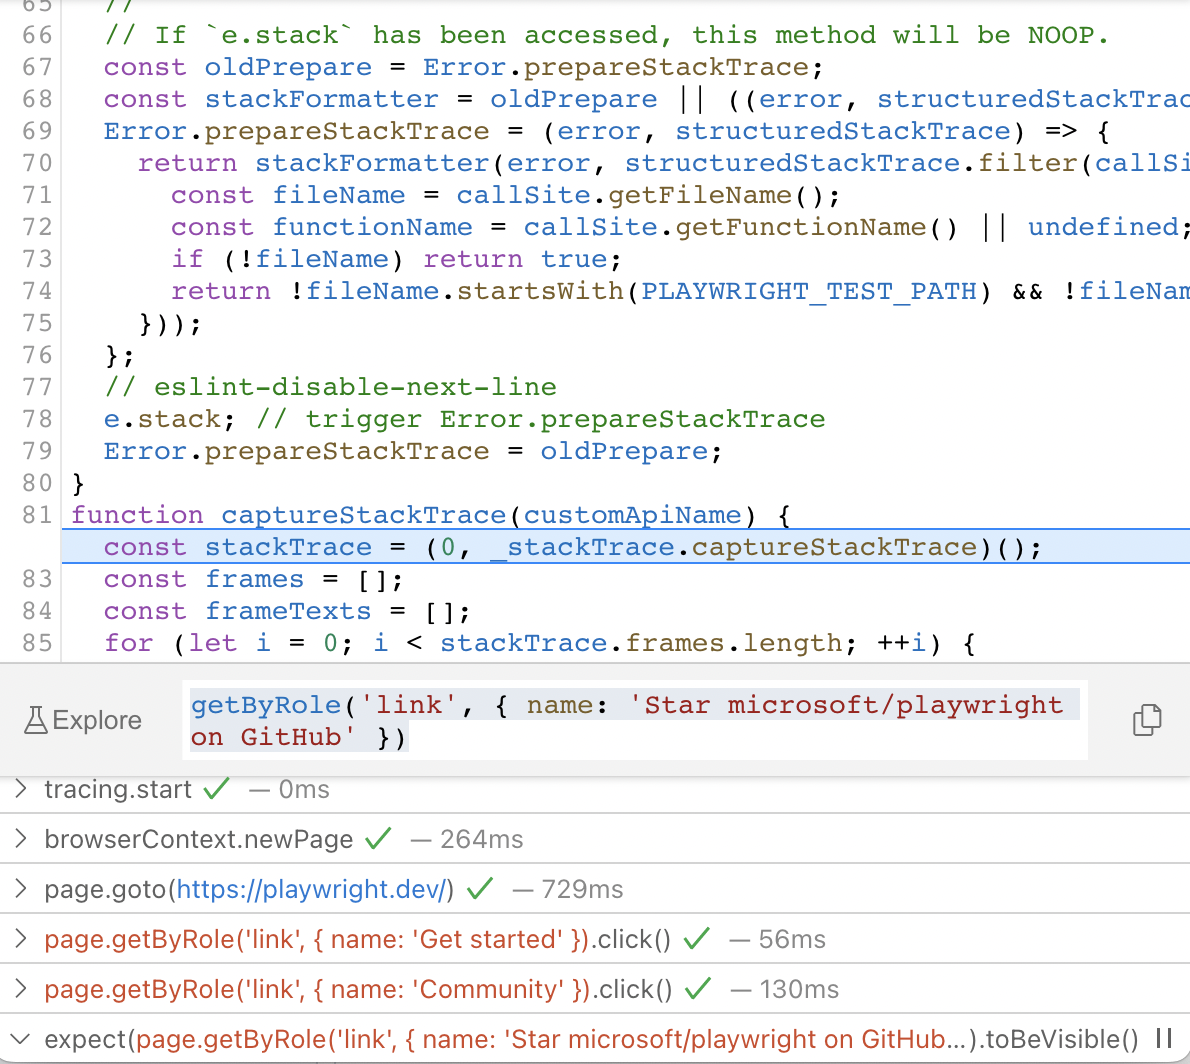This screenshot has height=1064, width=1190.
Task: Click the checkmark on the 'Get started' click action
Action: [696, 938]
